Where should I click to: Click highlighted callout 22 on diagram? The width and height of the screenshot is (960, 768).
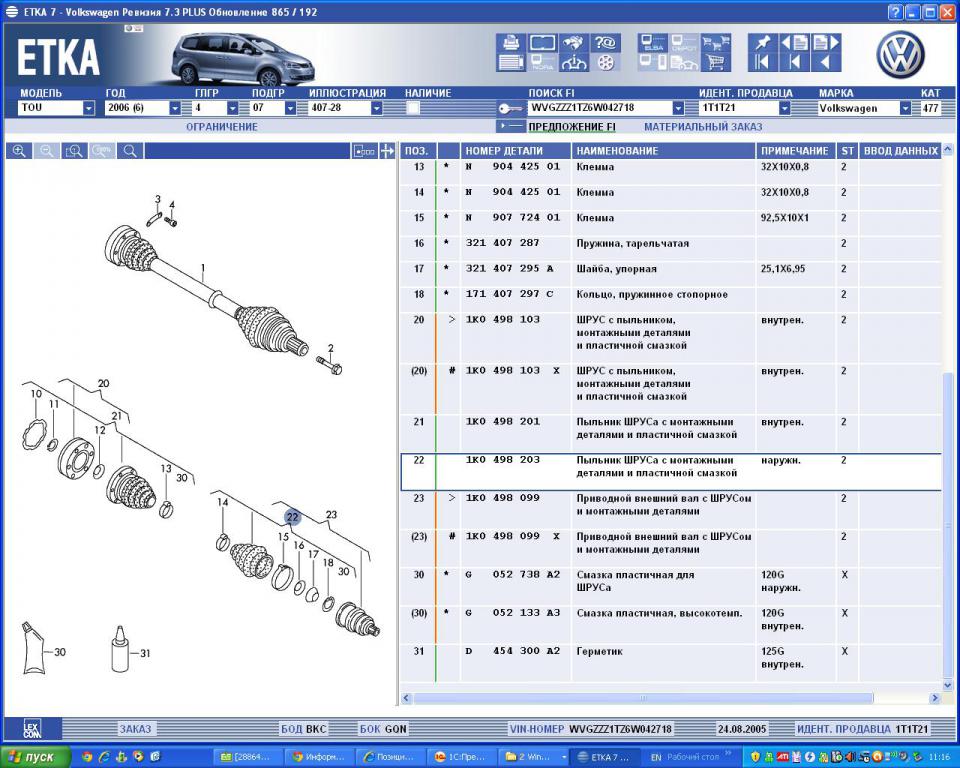click(292, 517)
